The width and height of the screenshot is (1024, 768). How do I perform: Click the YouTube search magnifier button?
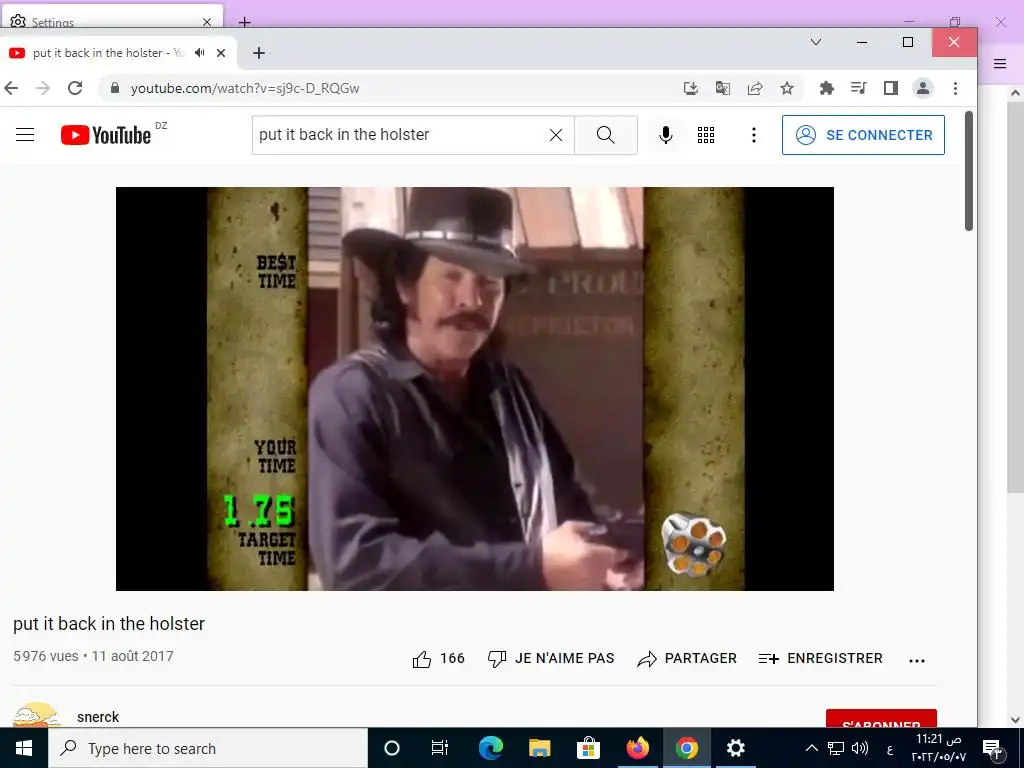pyautogui.click(x=606, y=135)
